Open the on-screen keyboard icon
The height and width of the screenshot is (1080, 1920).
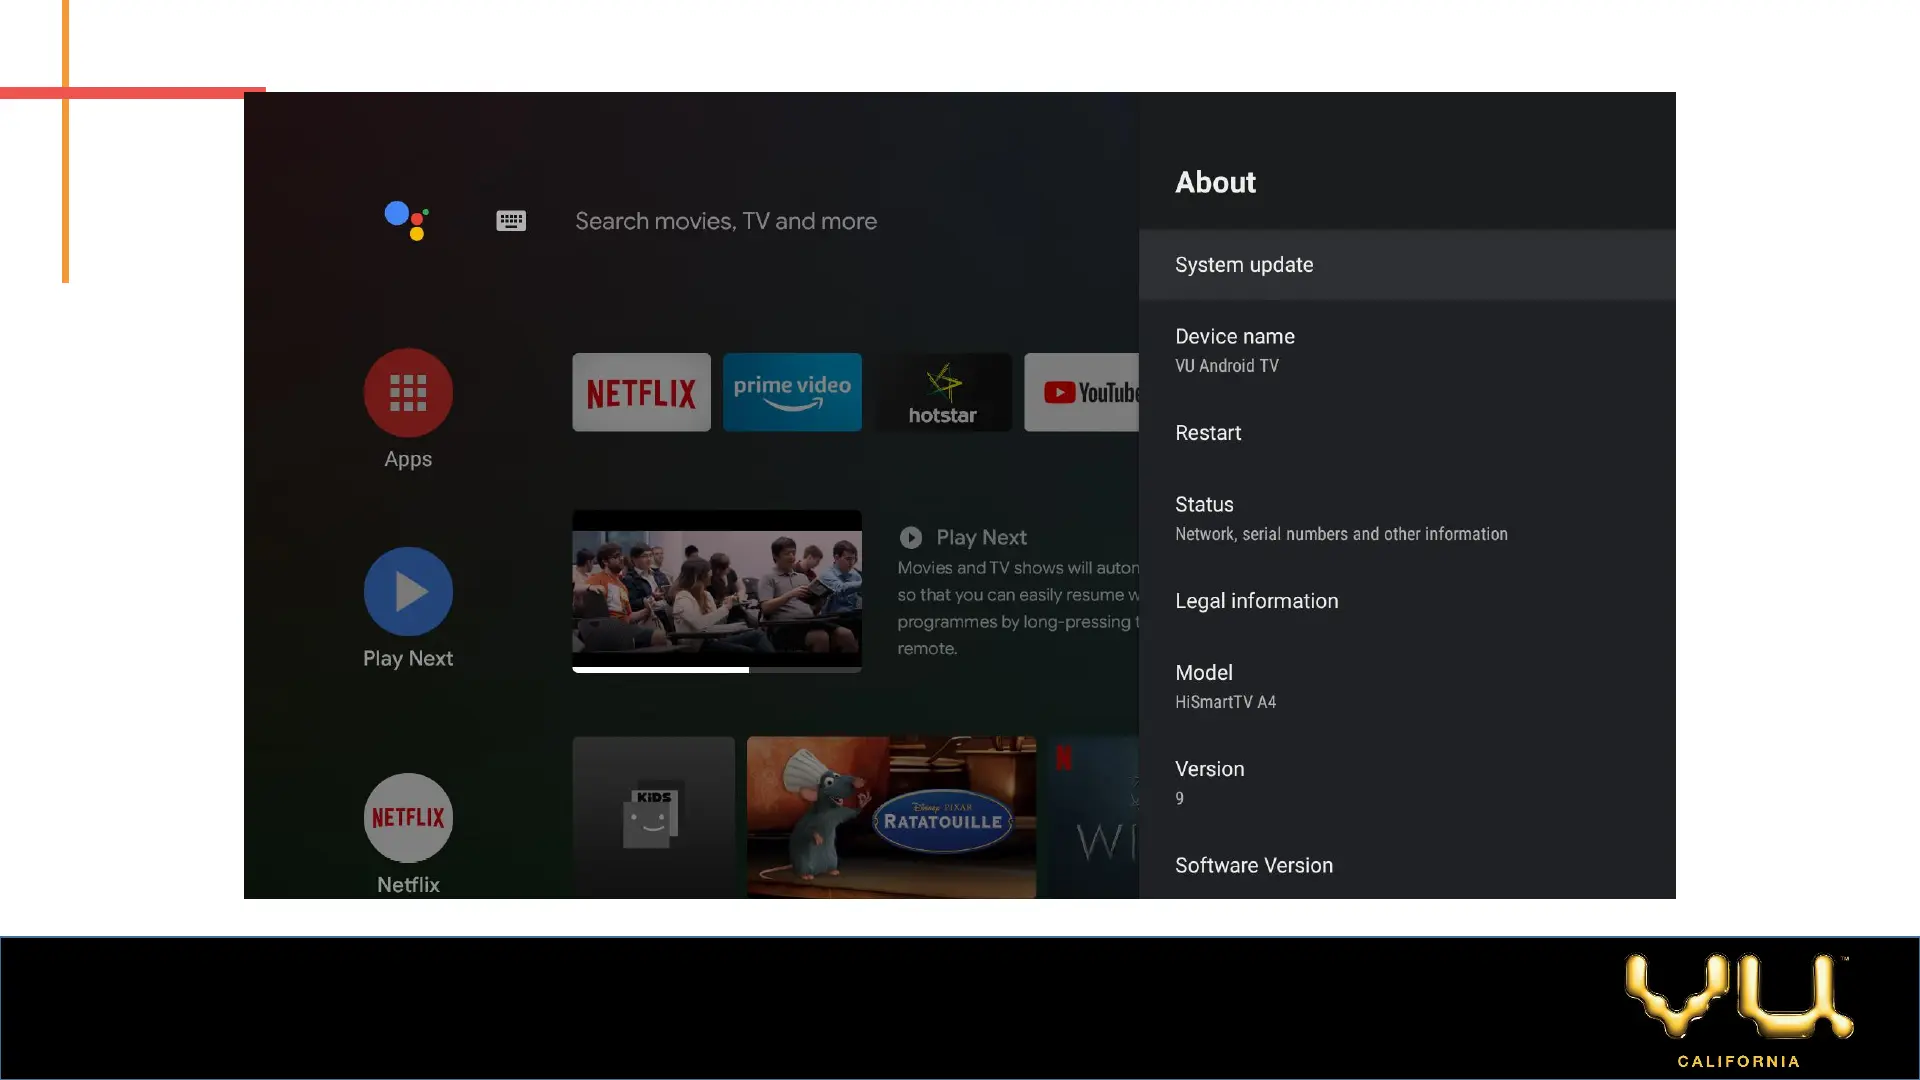pos(511,221)
